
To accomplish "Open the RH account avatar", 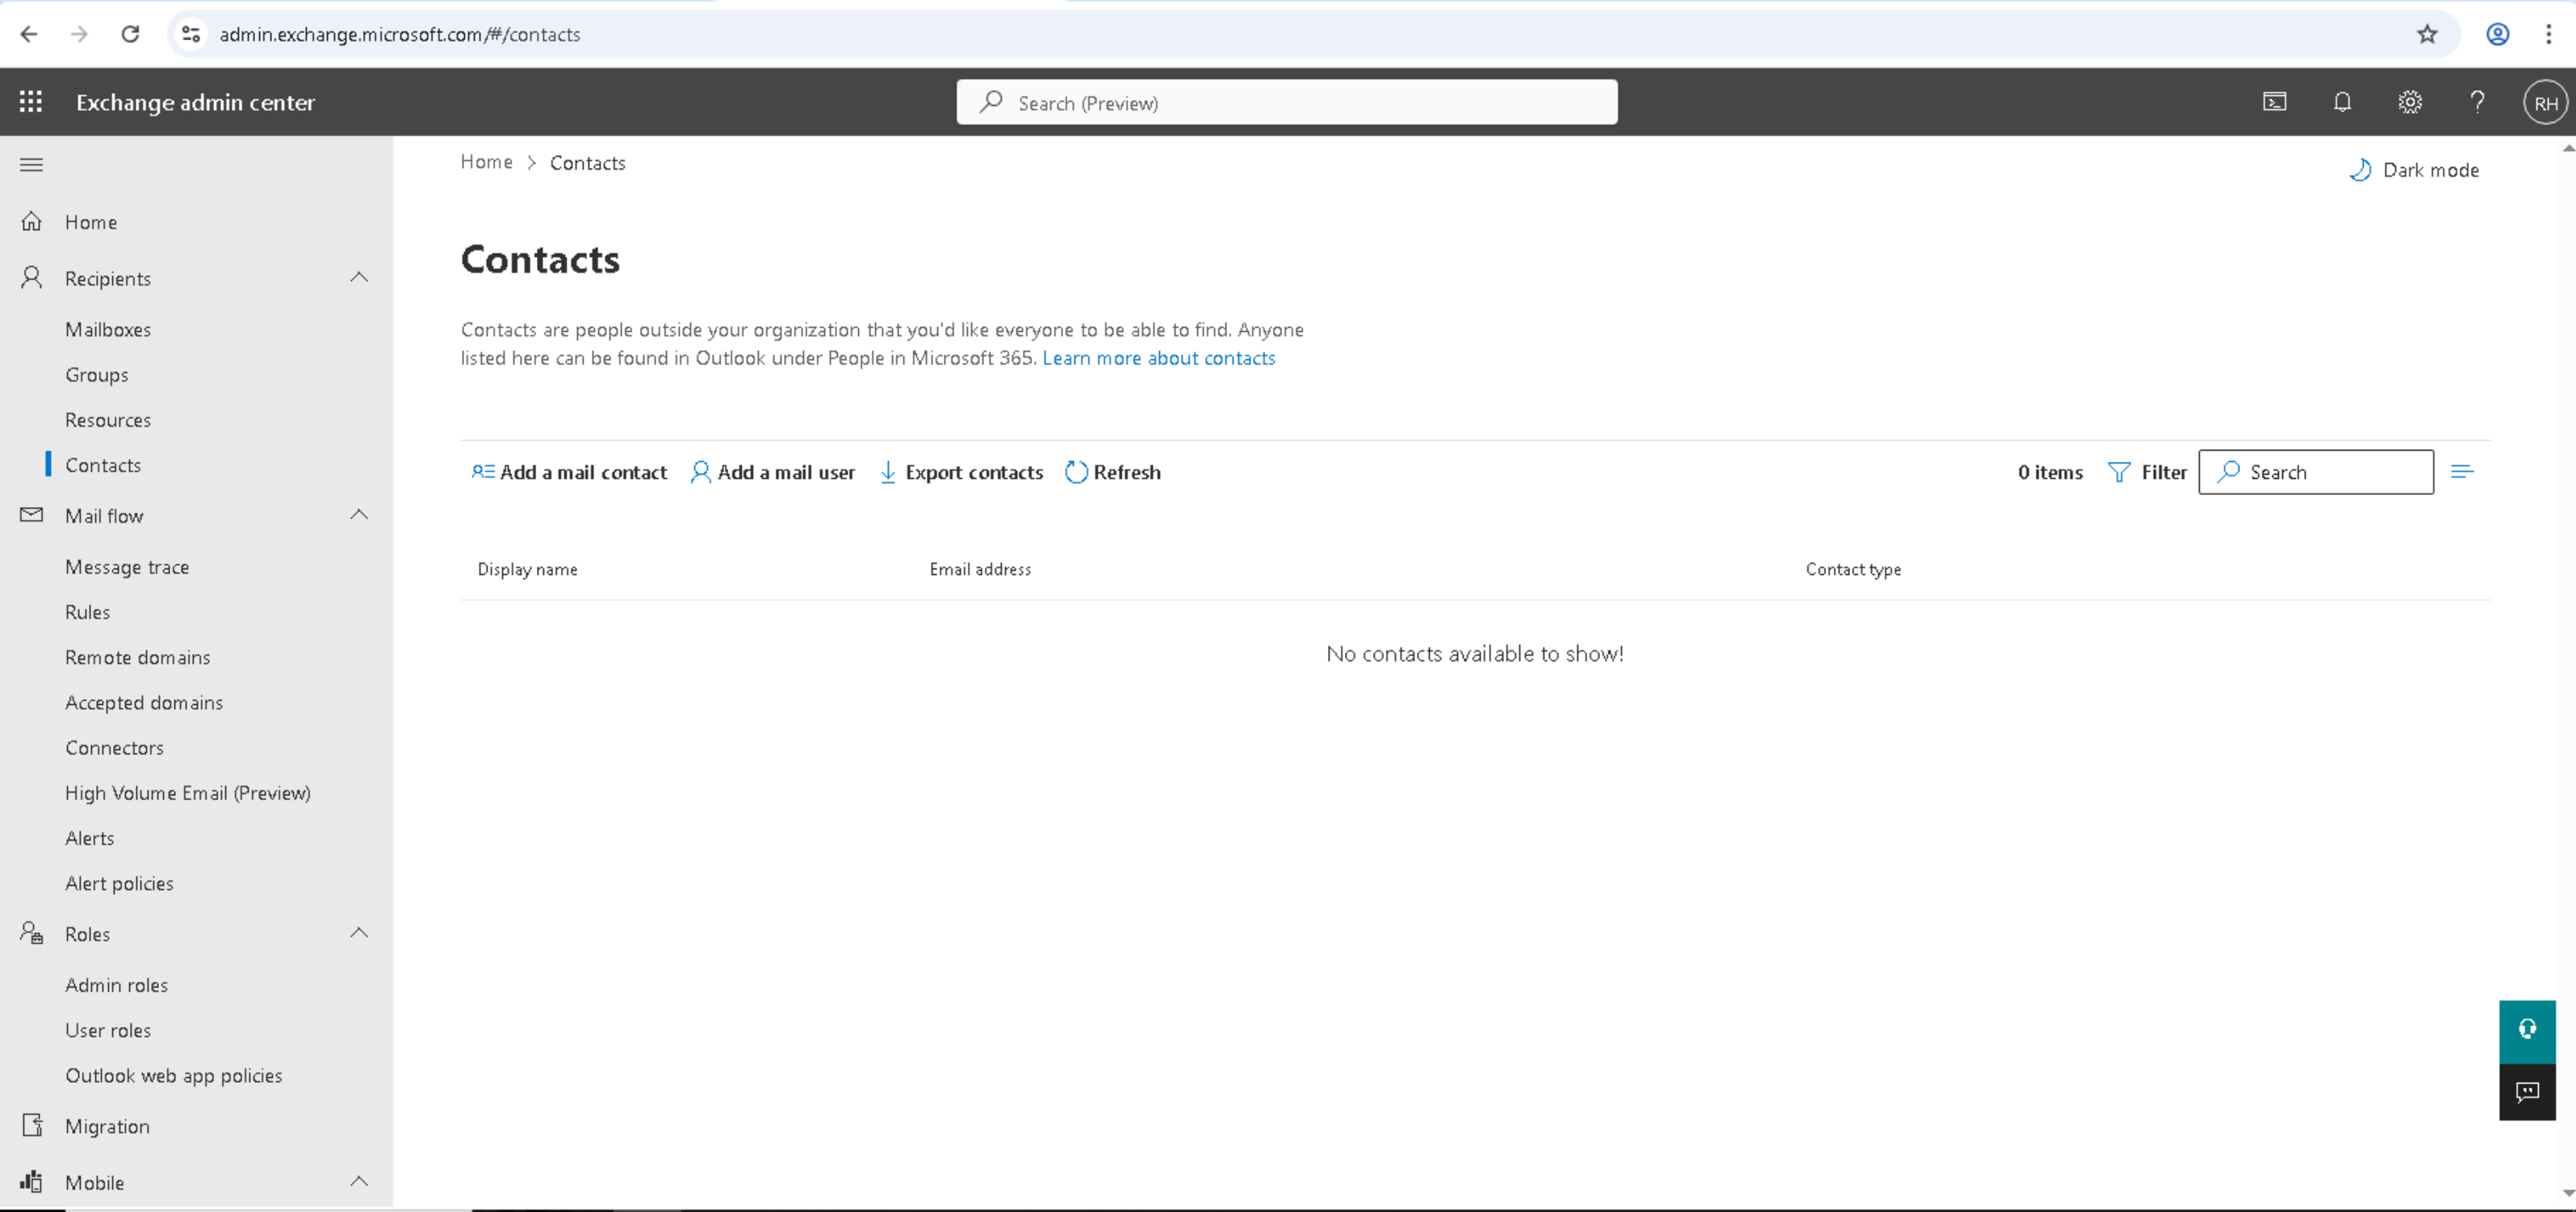I will point(2544,103).
